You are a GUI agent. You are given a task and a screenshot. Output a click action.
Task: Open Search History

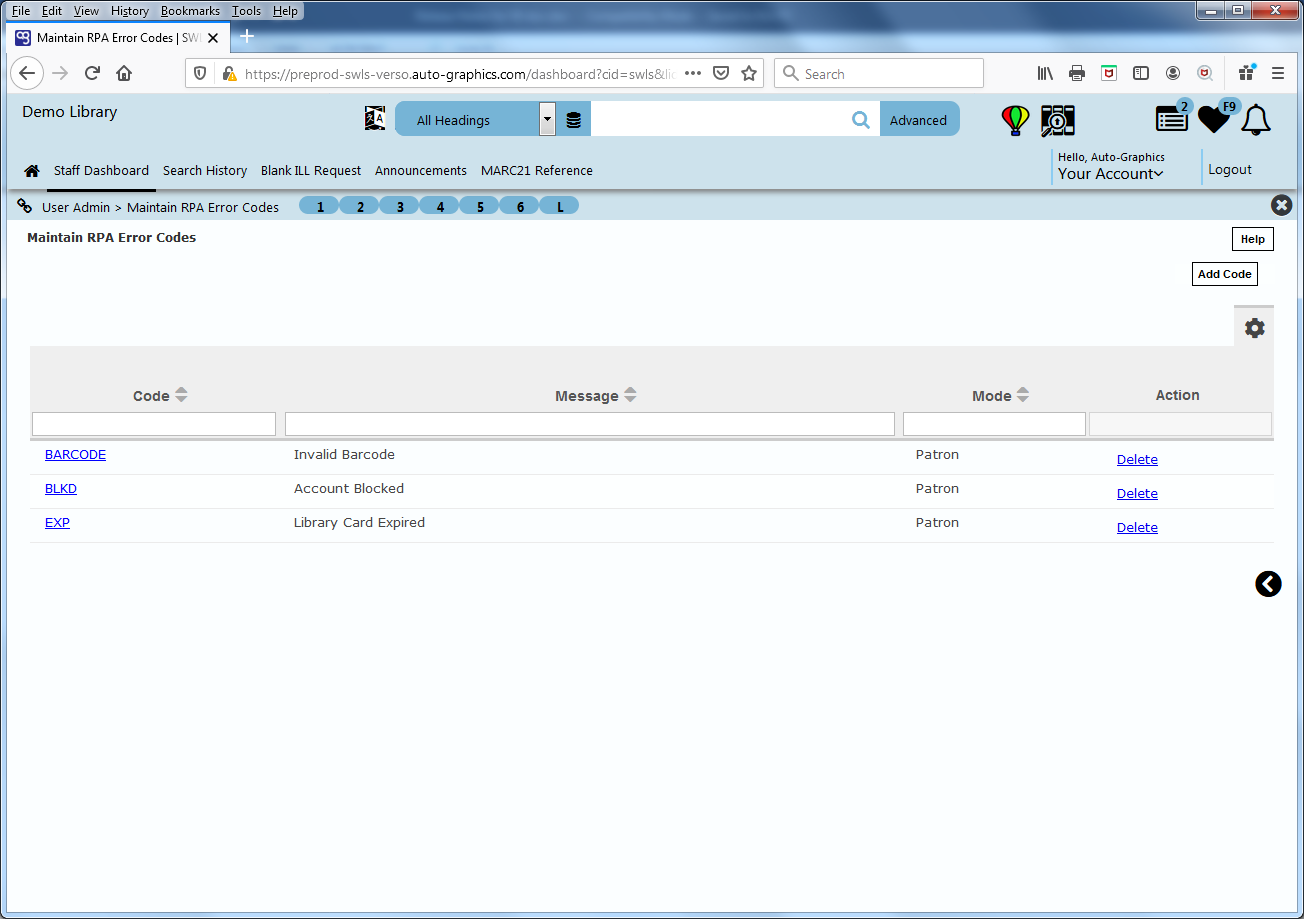coord(205,171)
